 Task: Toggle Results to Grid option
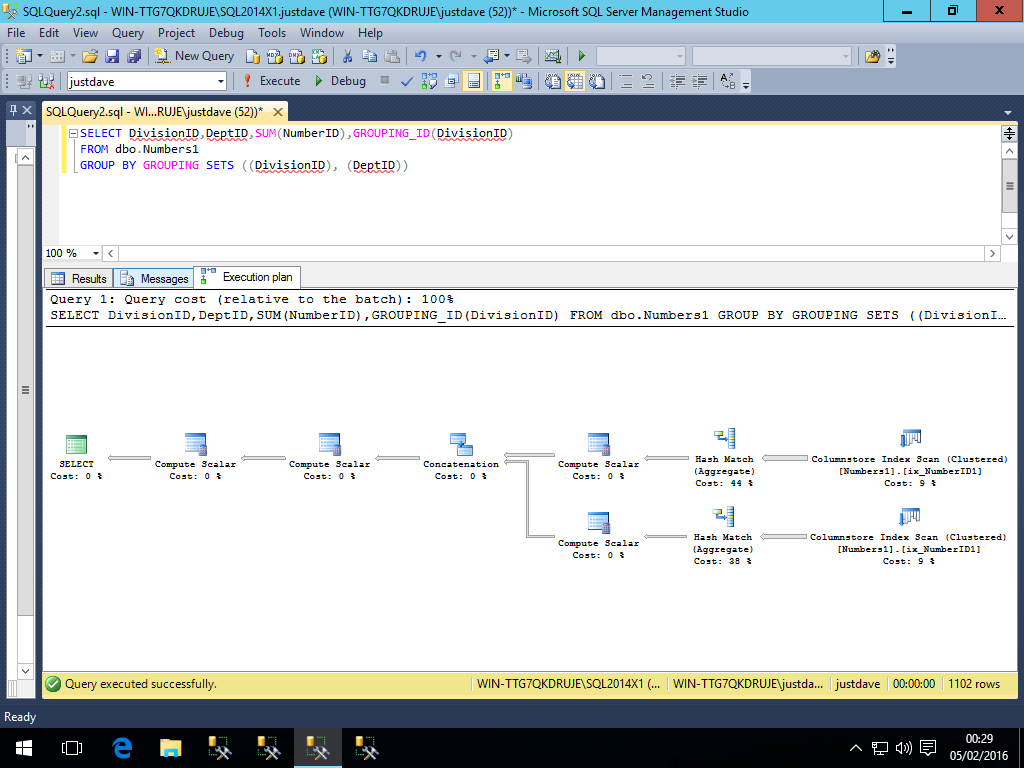(577, 81)
